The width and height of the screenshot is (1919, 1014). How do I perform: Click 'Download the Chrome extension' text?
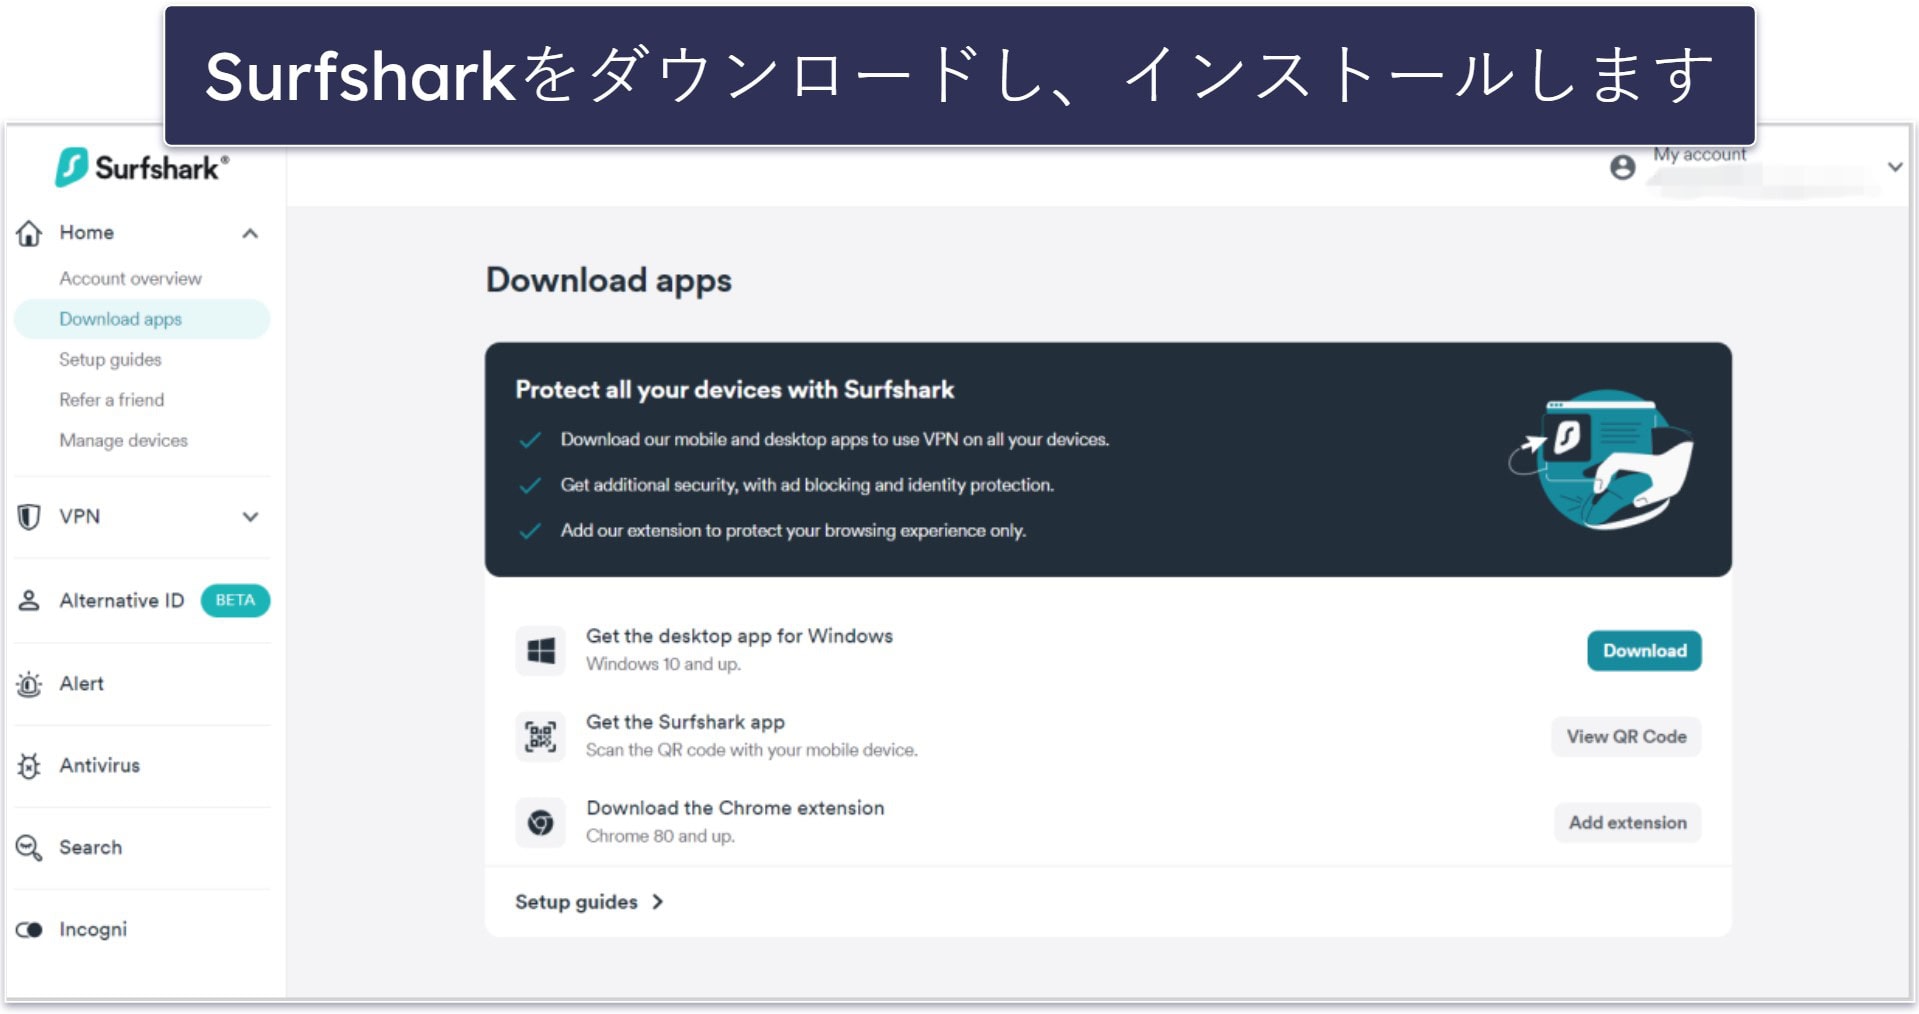click(735, 808)
